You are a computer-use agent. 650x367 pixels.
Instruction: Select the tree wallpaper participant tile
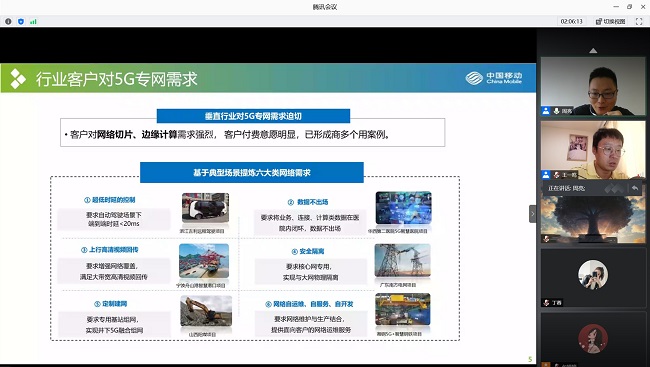pos(593,219)
